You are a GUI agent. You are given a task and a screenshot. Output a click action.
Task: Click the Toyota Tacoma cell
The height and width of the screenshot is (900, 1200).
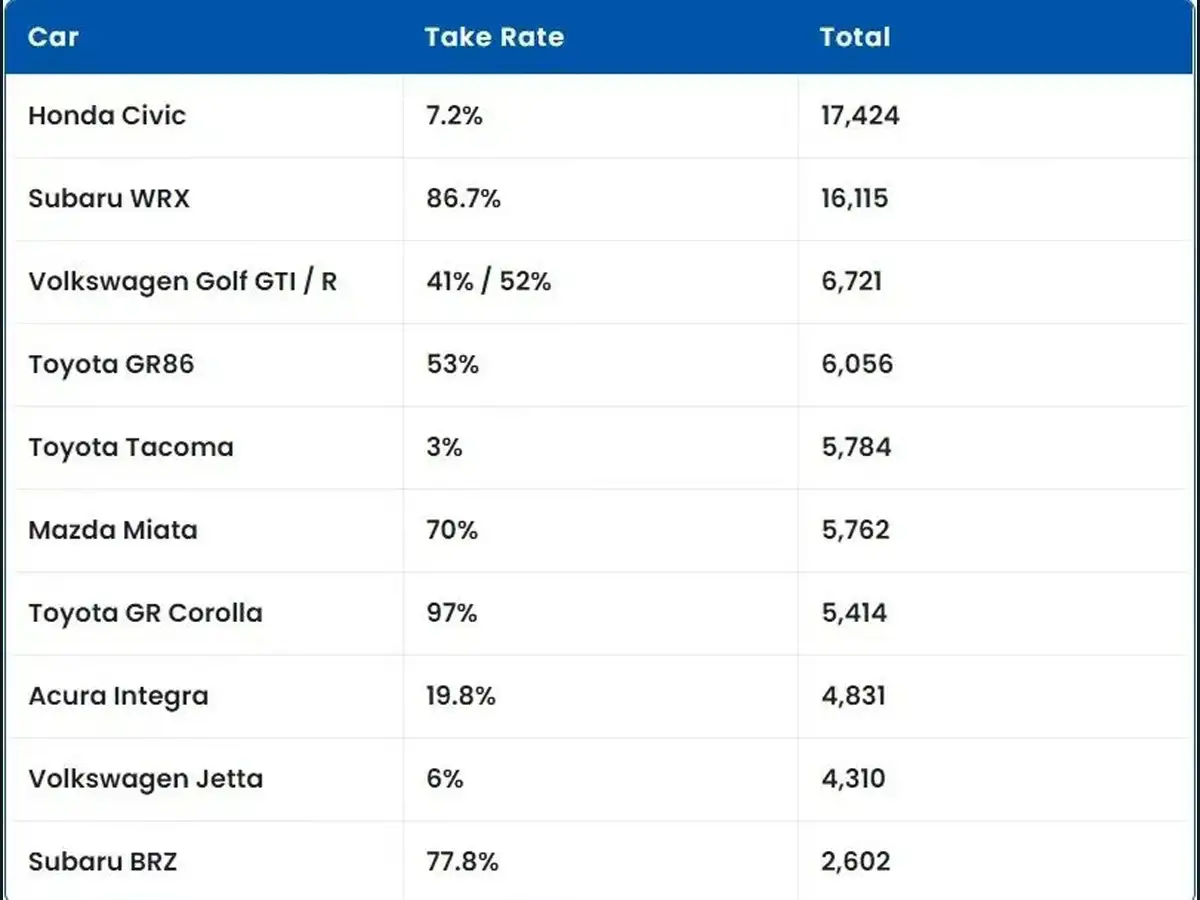(131, 447)
